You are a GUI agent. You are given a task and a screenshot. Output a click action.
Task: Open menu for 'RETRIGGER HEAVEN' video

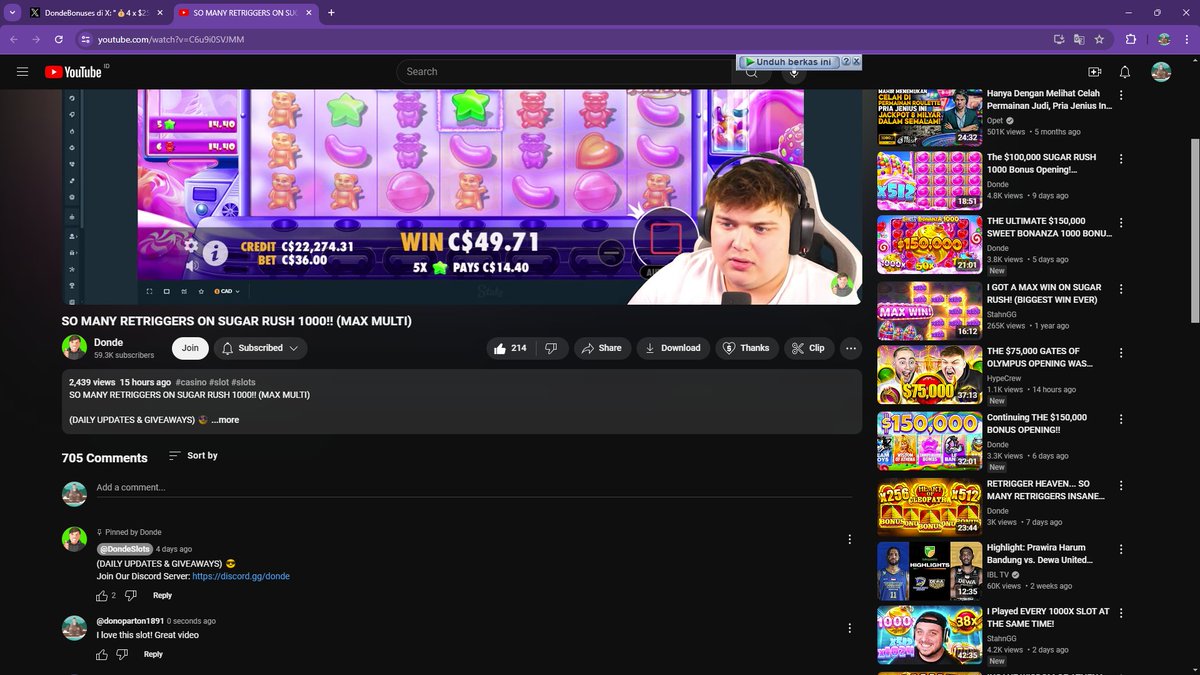tap(1121, 486)
